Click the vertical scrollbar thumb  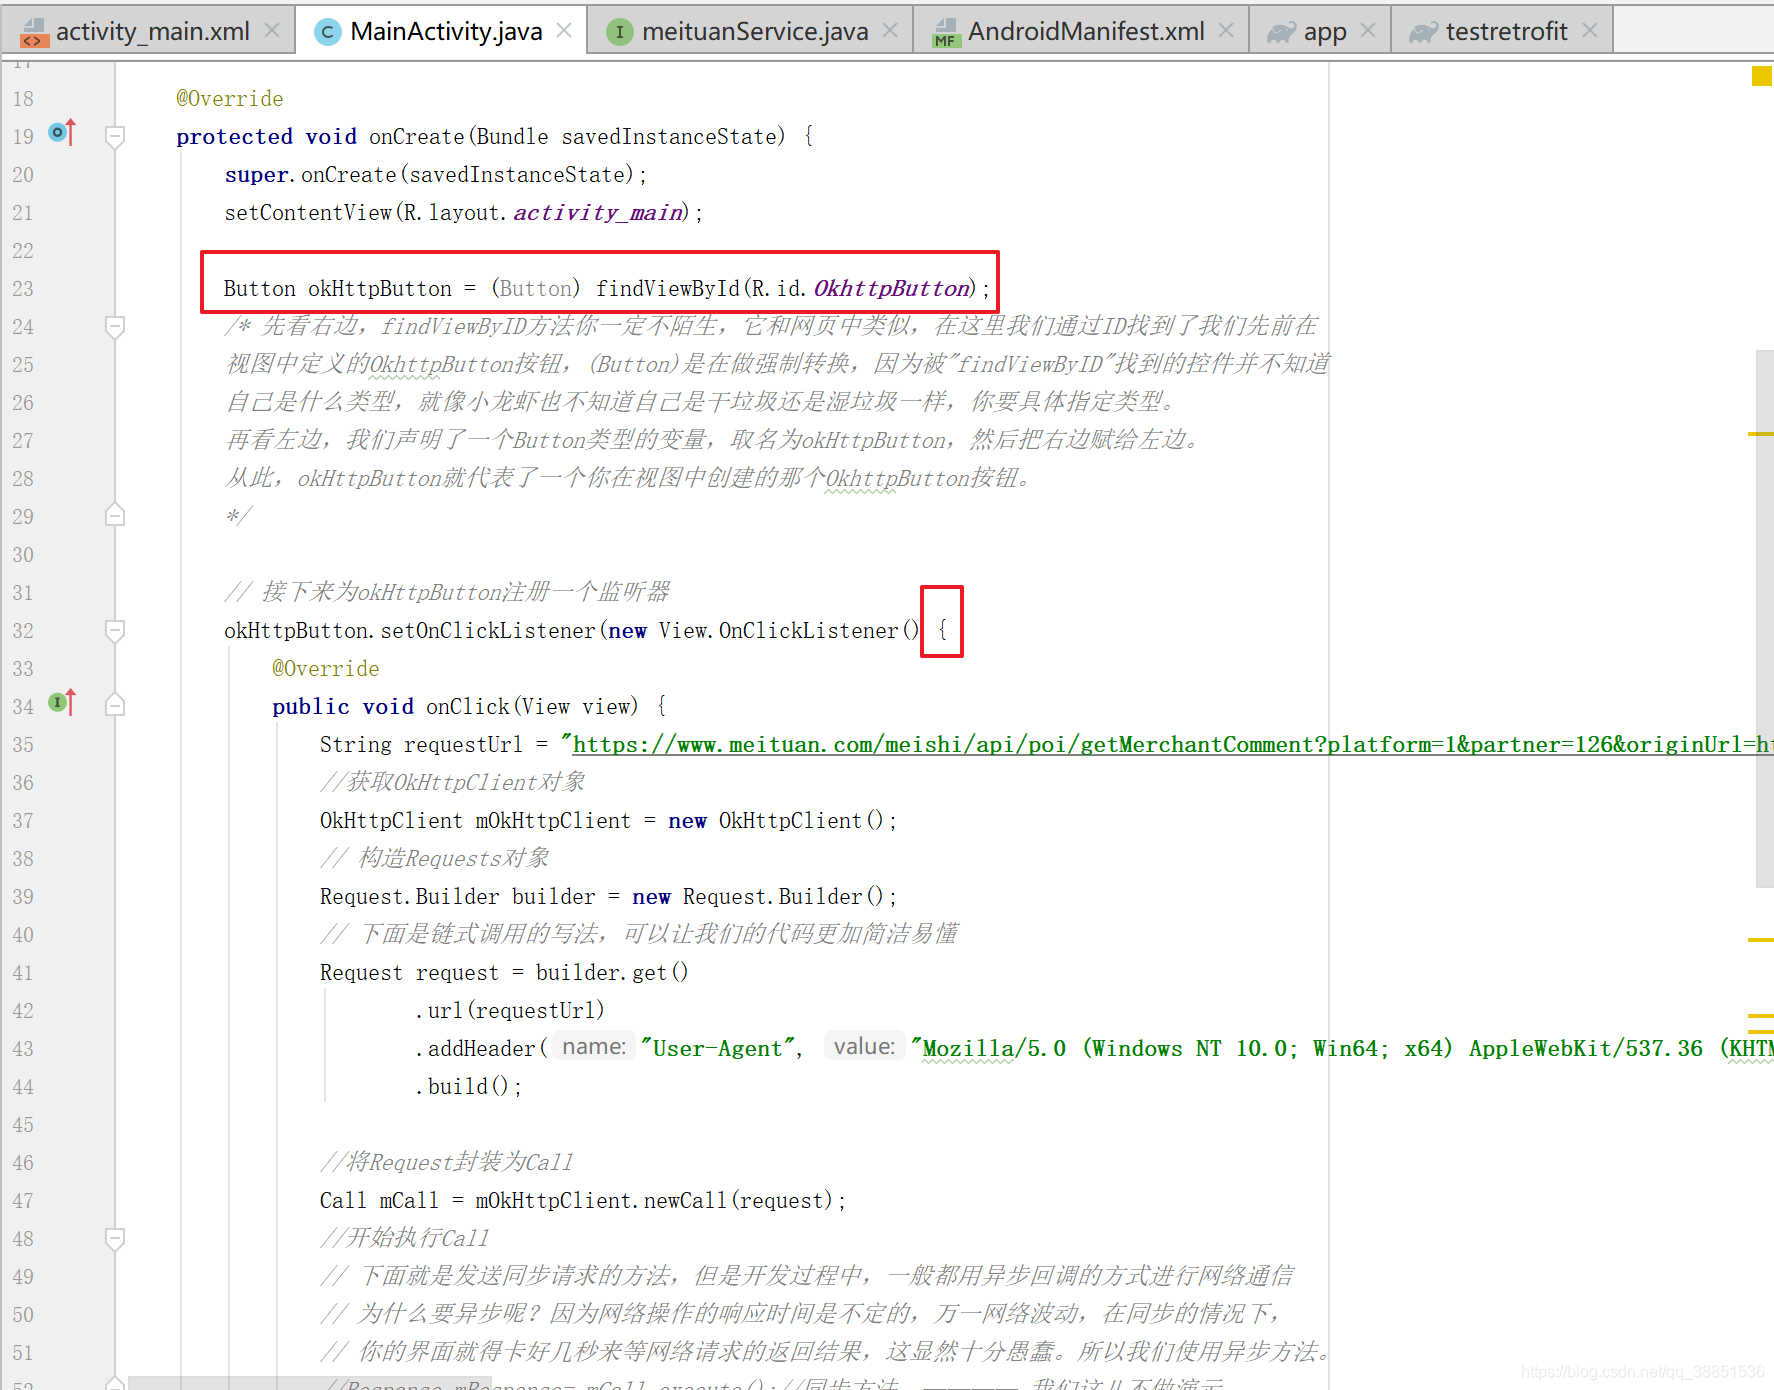(1765, 618)
